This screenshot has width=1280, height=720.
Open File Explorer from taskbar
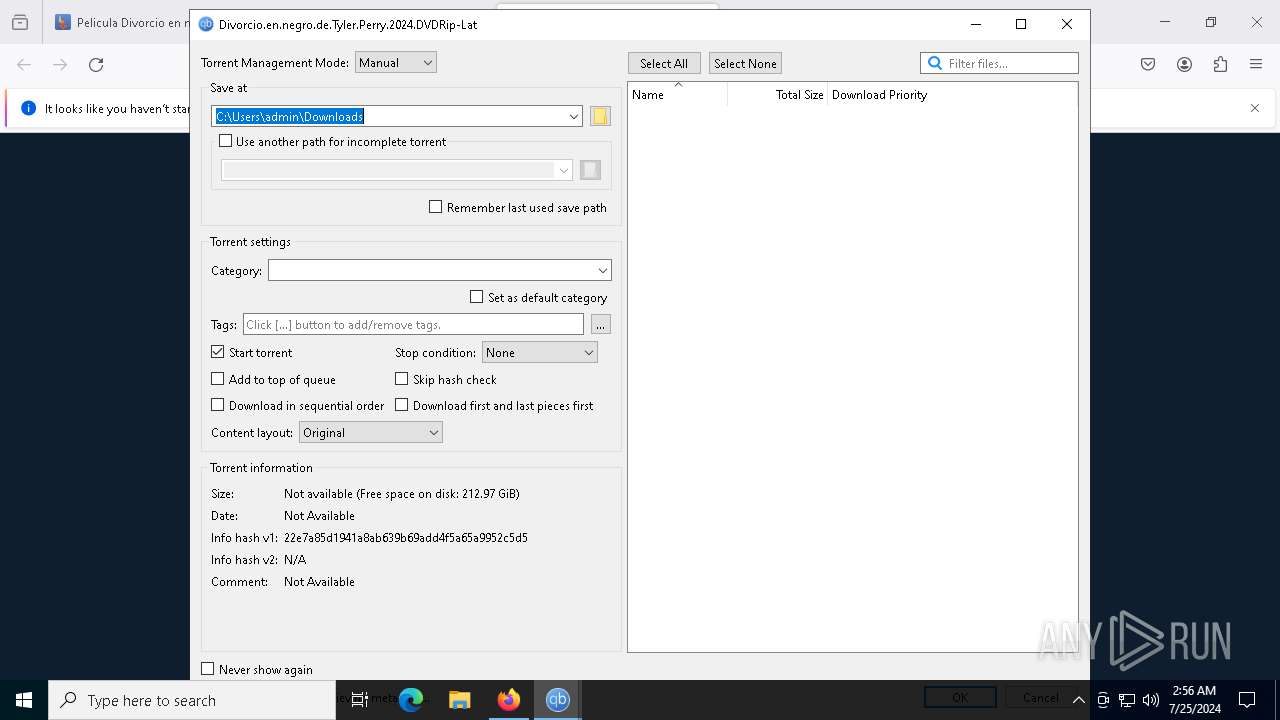[460, 700]
